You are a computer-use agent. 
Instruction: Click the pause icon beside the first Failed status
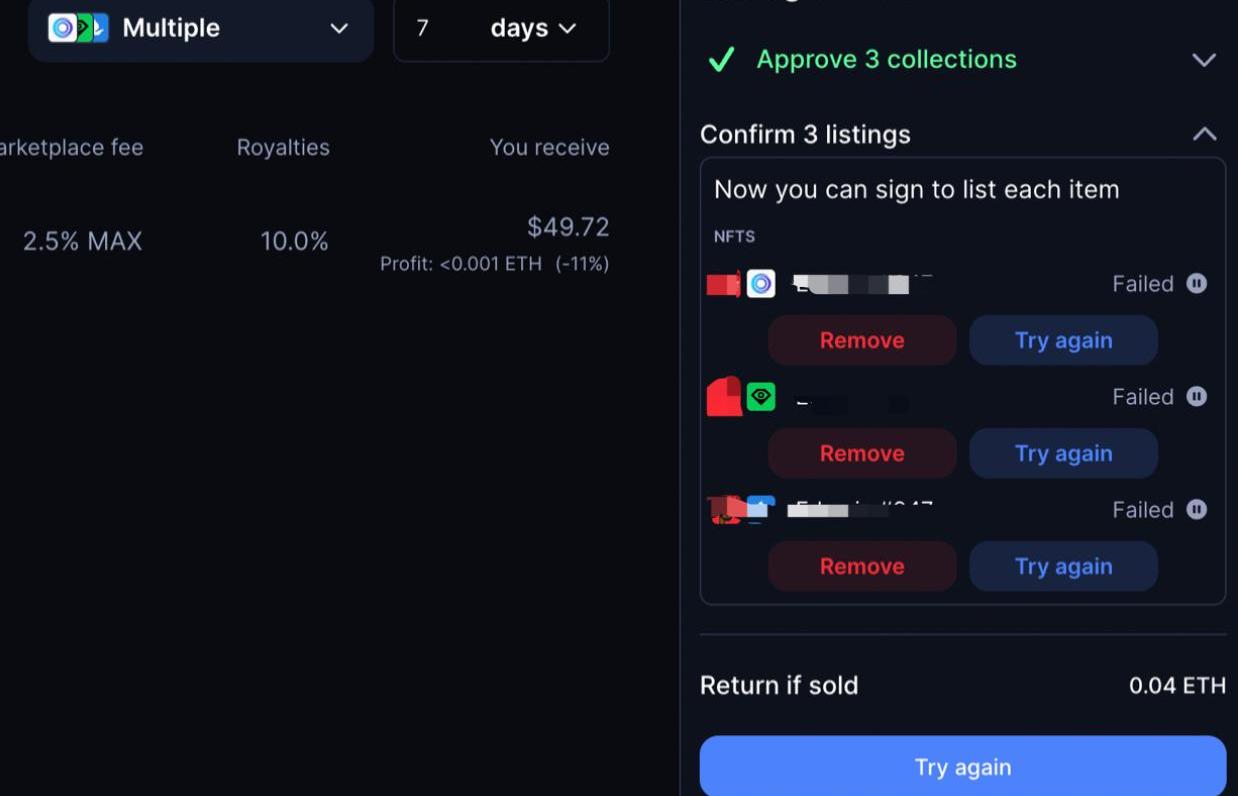tap(1196, 284)
